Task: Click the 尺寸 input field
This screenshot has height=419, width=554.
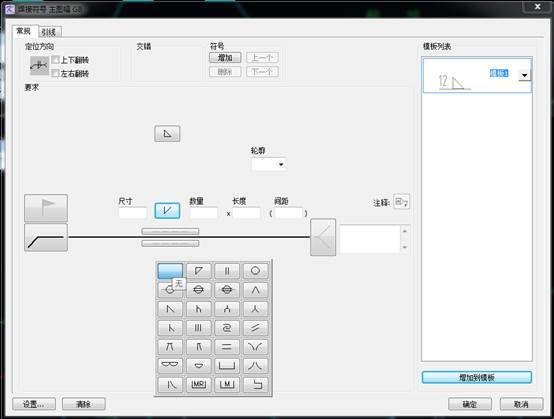Action: click(x=132, y=213)
